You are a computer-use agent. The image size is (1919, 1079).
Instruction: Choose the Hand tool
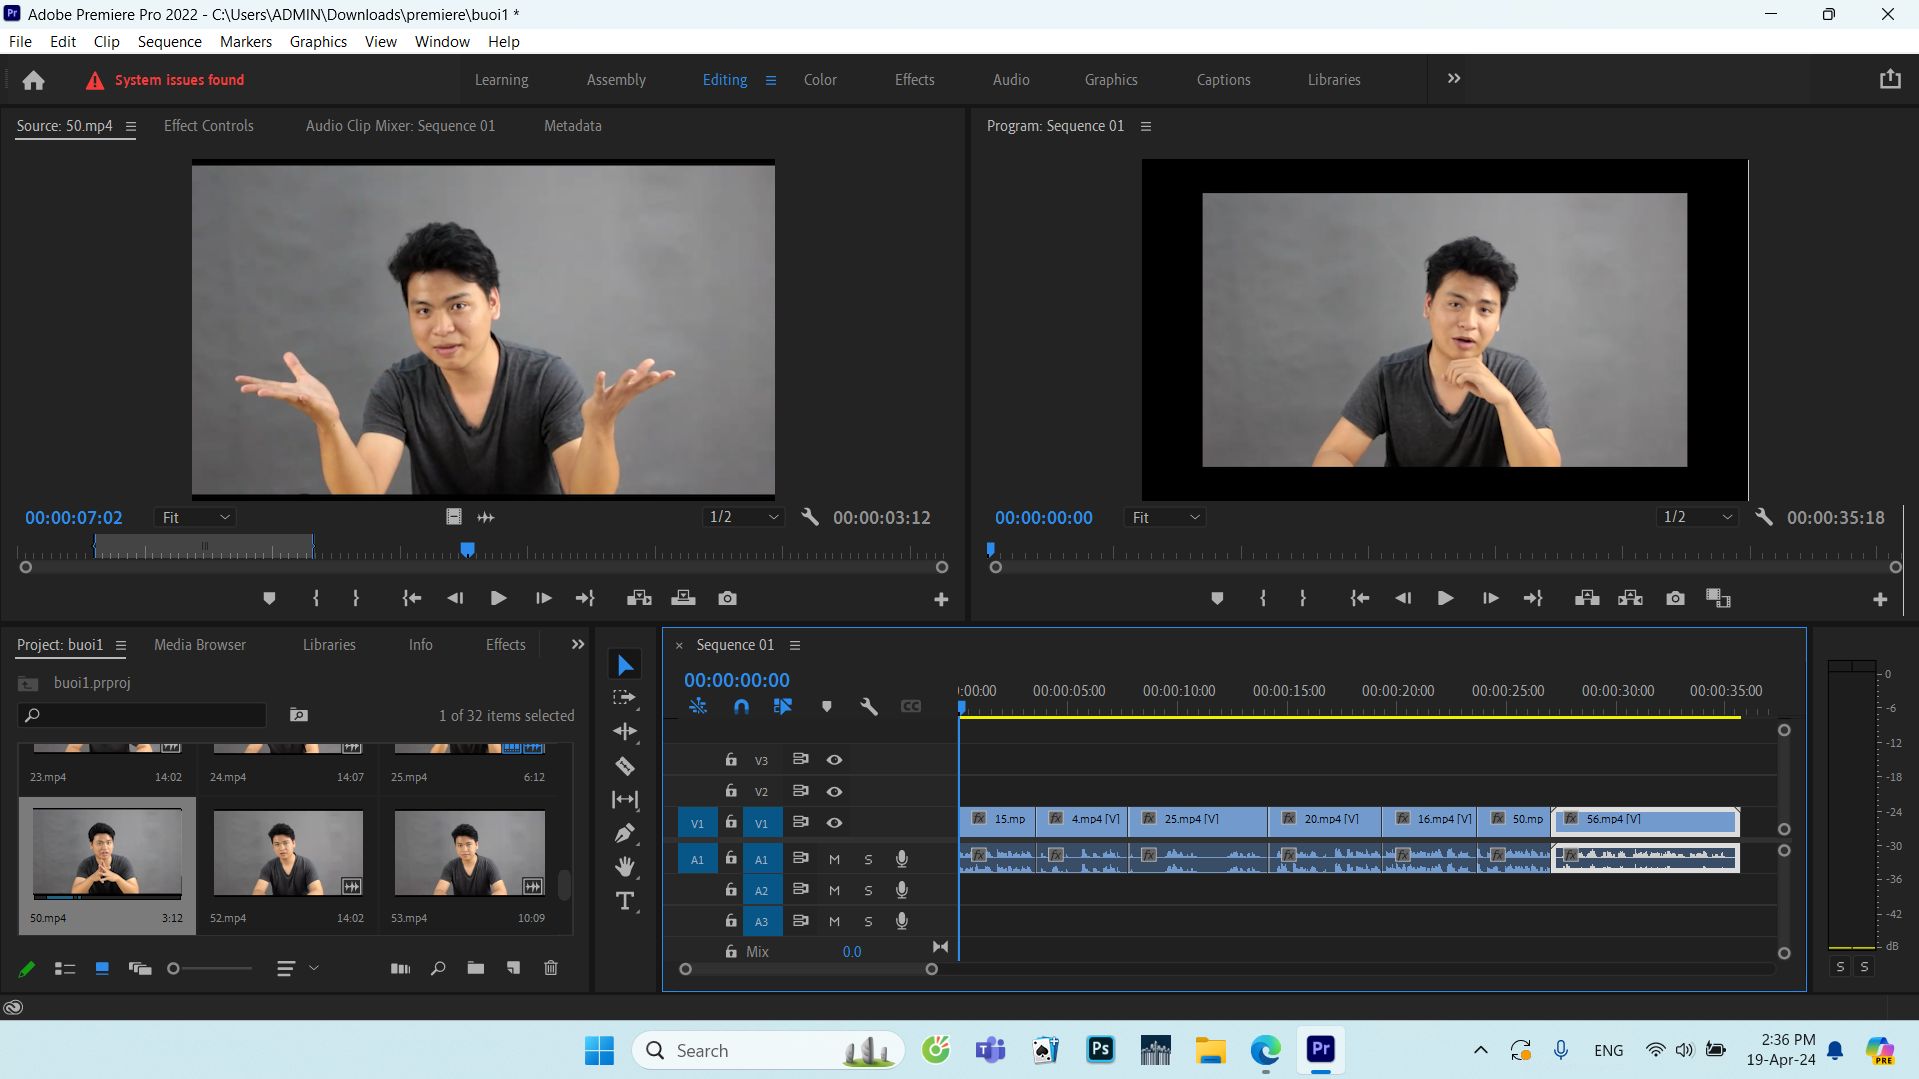point(625,867)
